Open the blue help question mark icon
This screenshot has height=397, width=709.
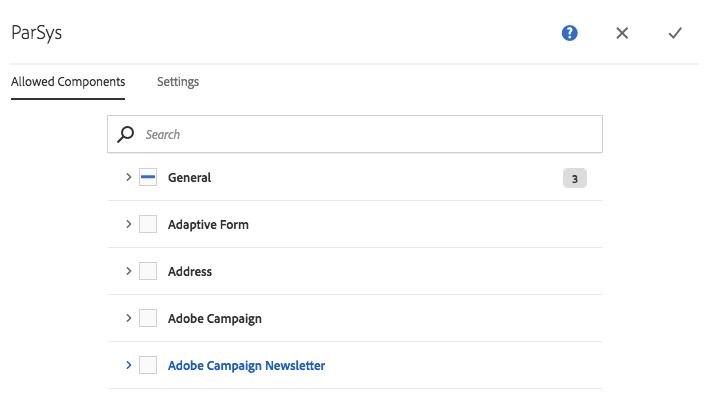point(569,33)
